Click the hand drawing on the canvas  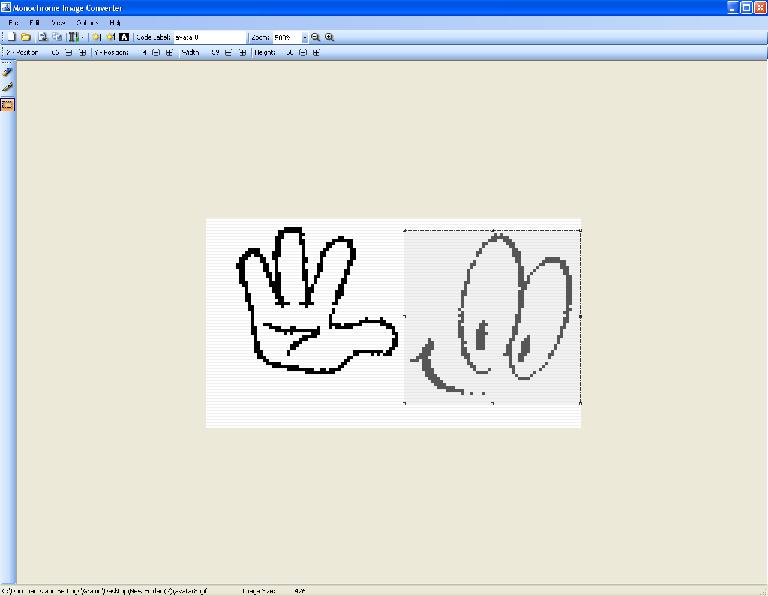[x=316, y=300]
